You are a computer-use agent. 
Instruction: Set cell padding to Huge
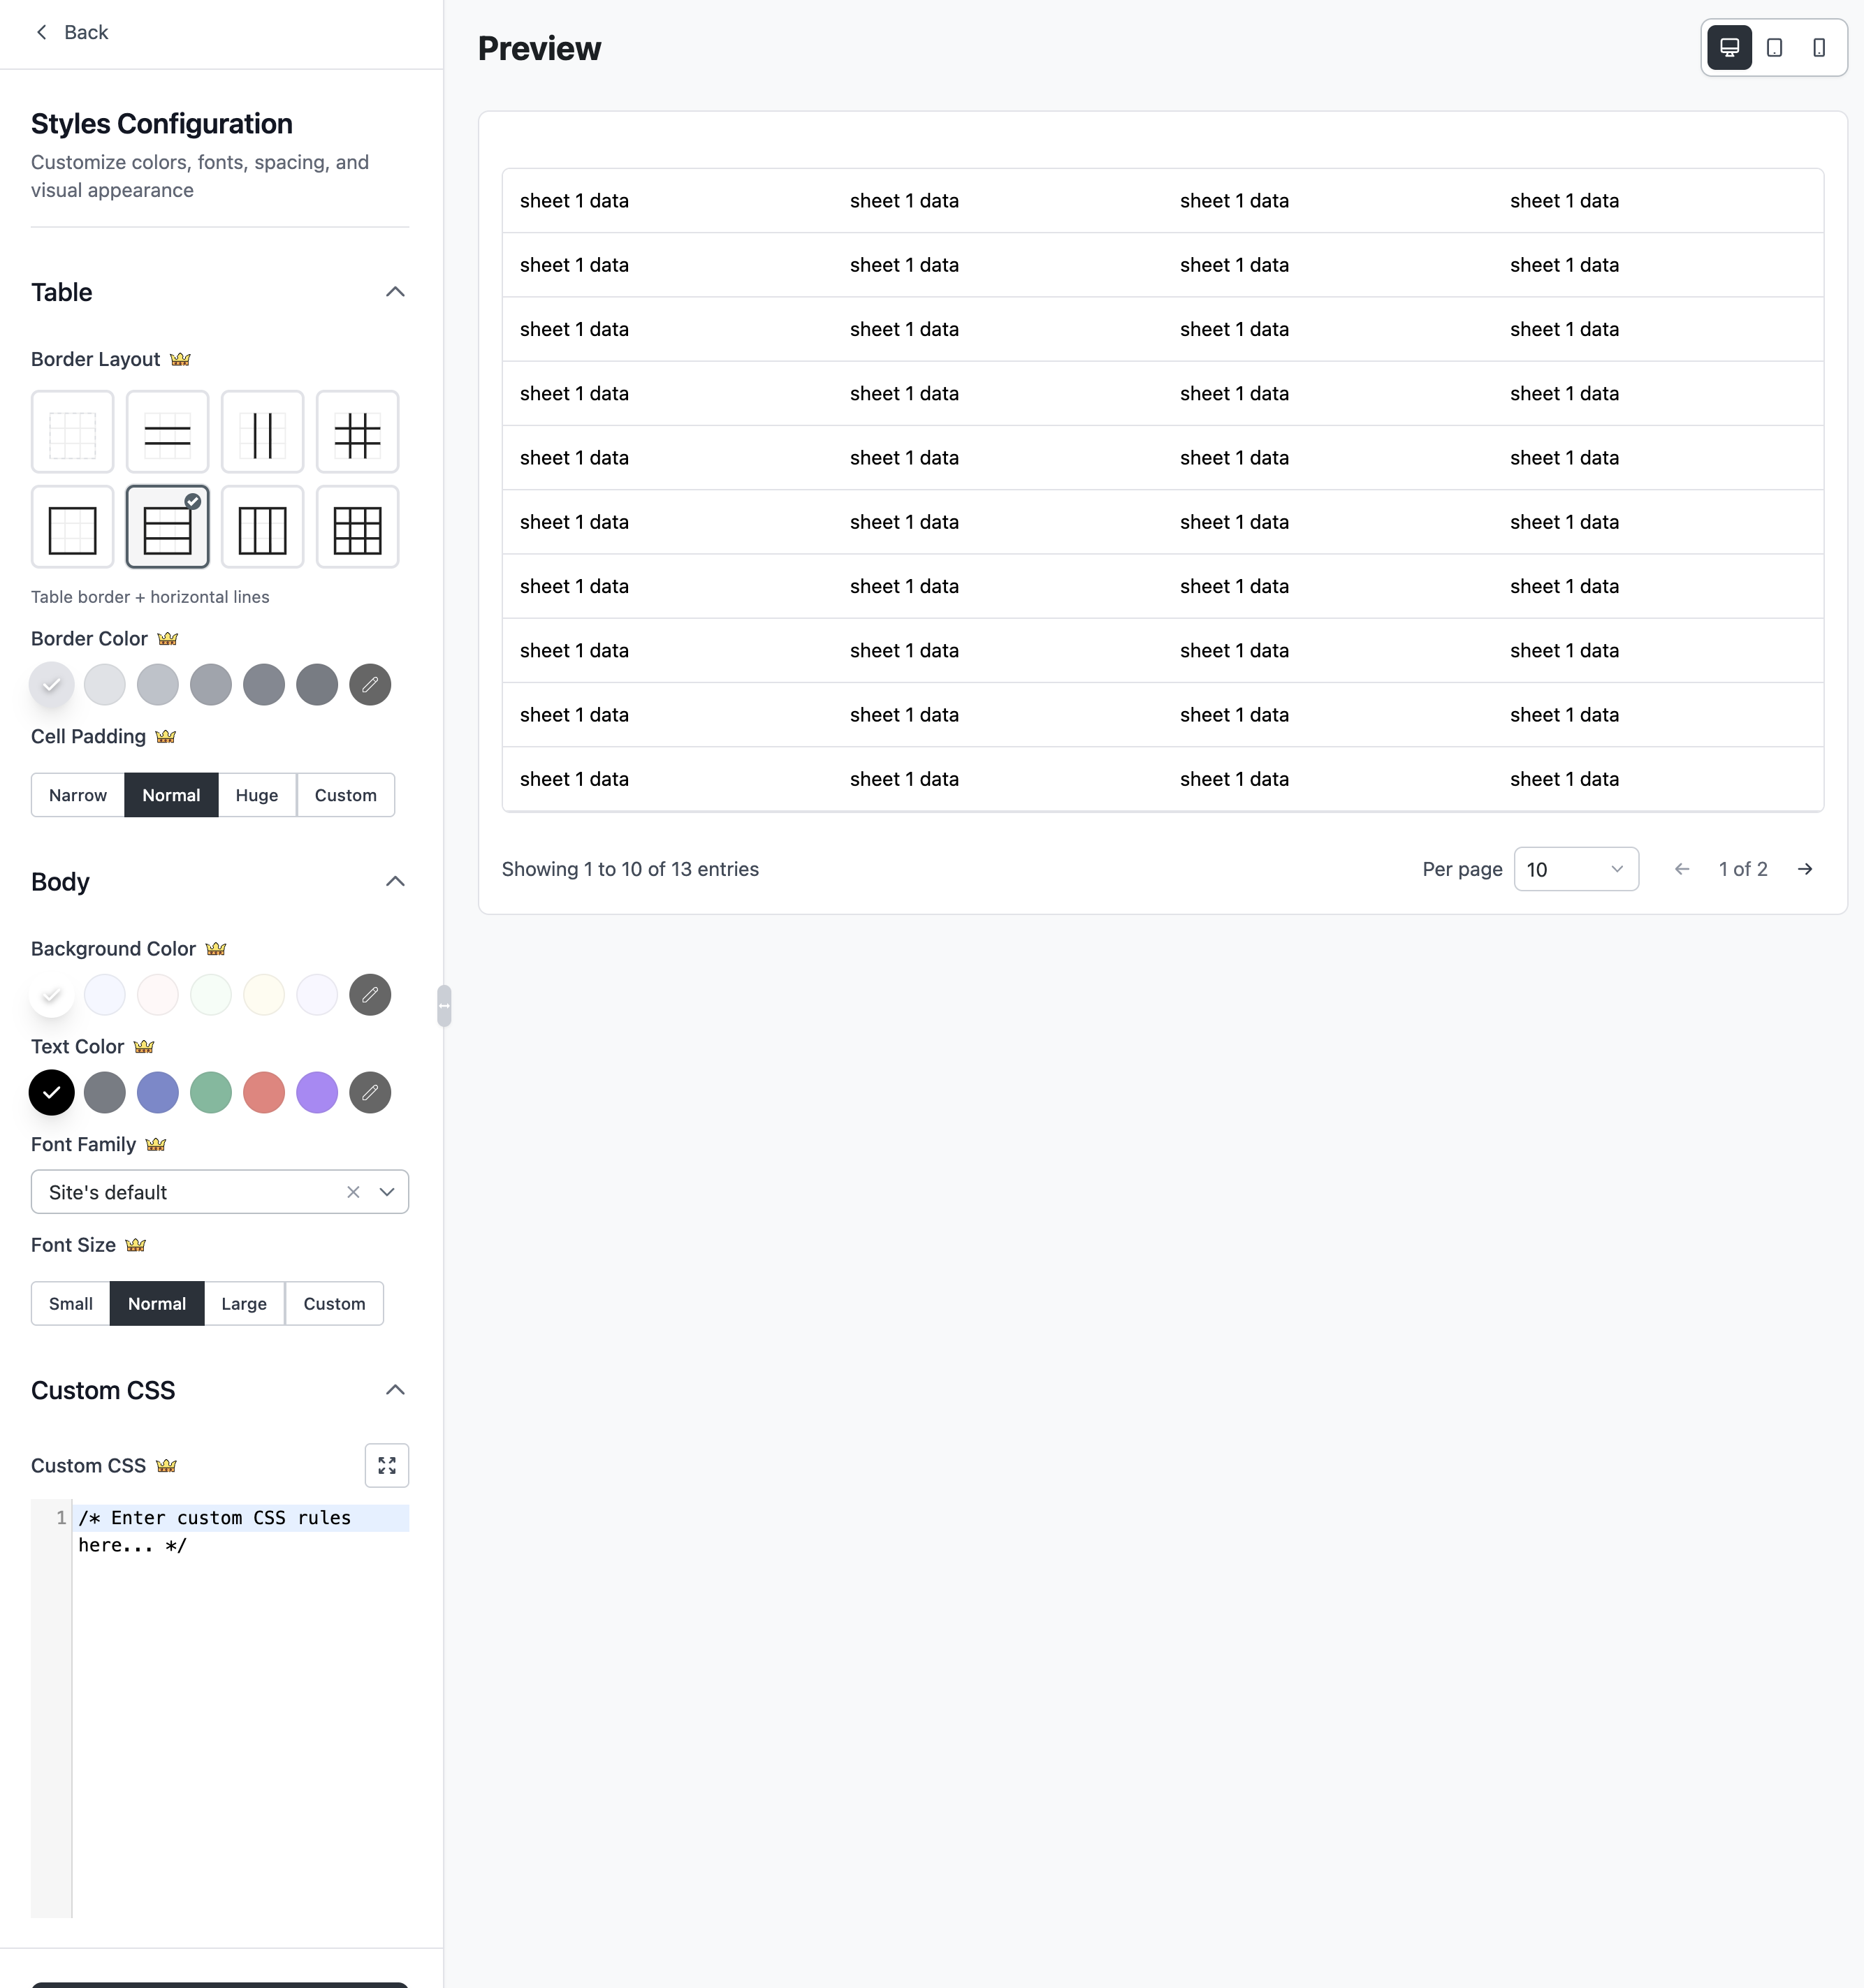[257, 795]
